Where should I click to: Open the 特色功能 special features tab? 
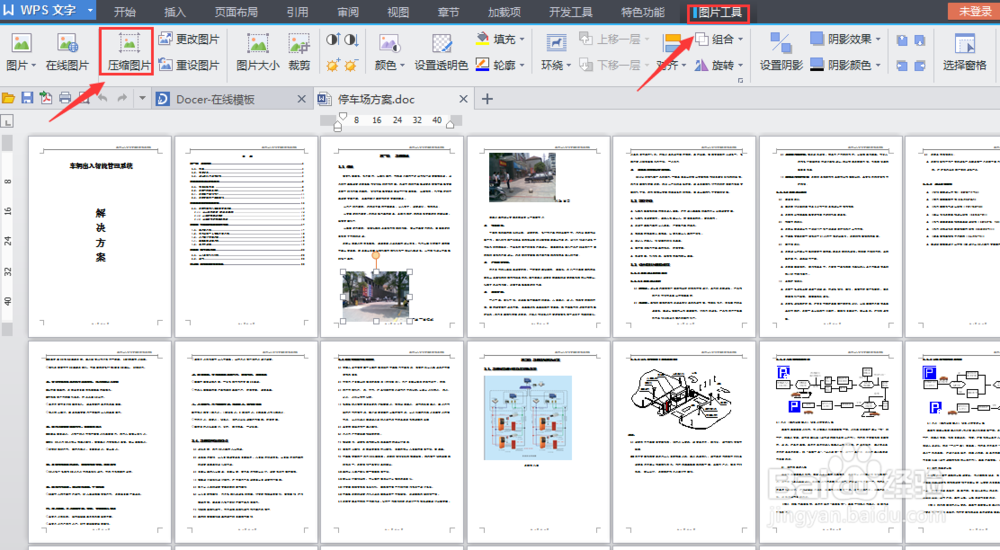pos(643,11)
